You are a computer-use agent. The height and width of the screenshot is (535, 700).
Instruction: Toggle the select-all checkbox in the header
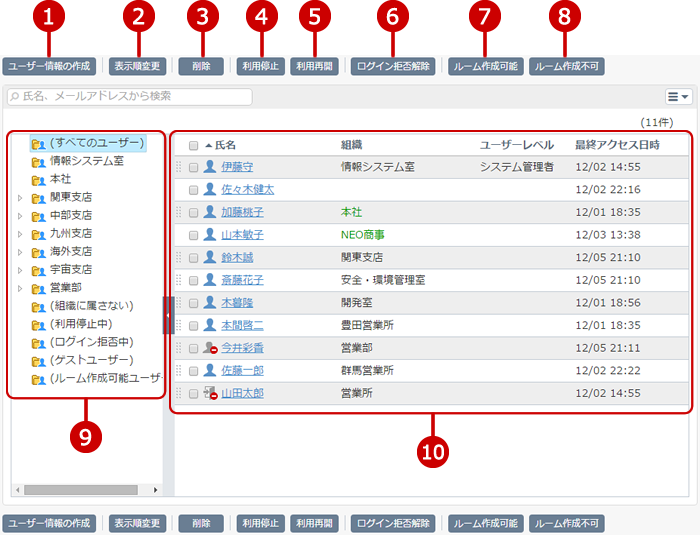(194, 145)
